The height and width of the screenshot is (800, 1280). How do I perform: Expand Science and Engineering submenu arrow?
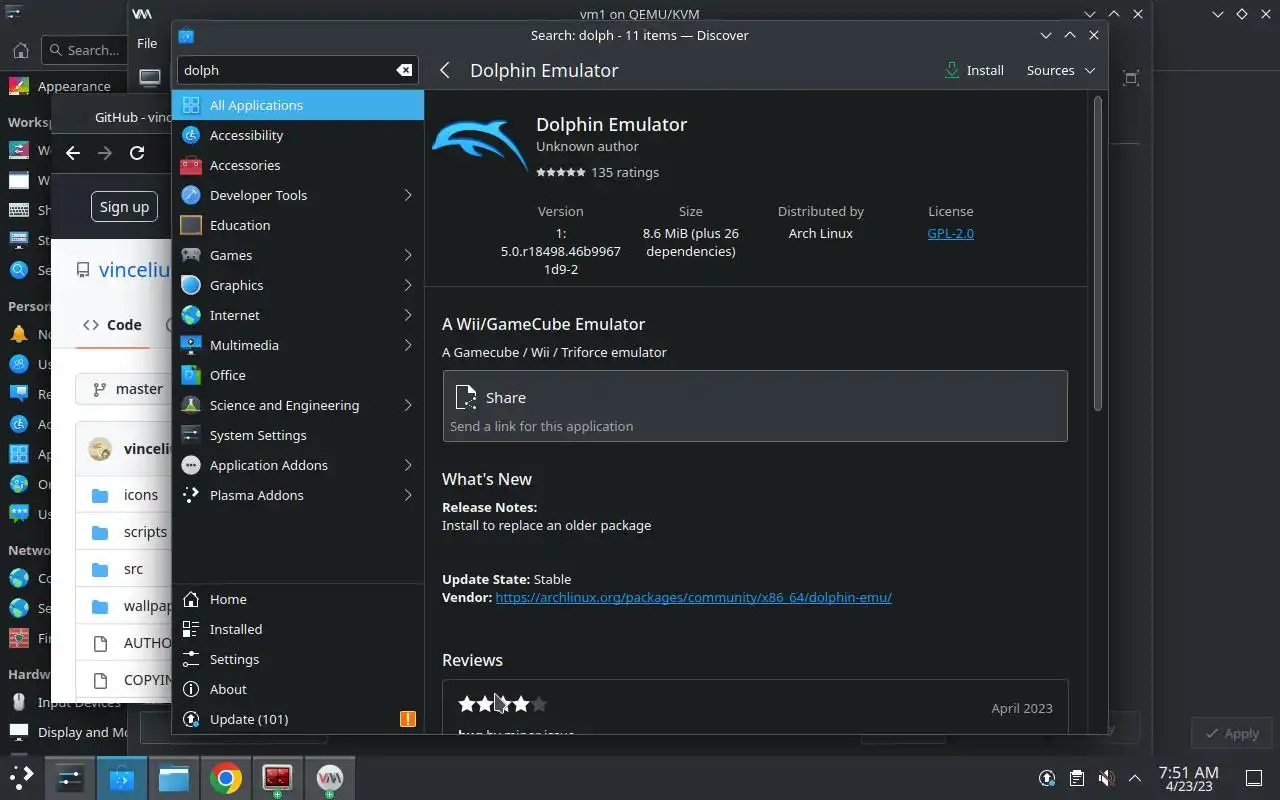point(408,405)
